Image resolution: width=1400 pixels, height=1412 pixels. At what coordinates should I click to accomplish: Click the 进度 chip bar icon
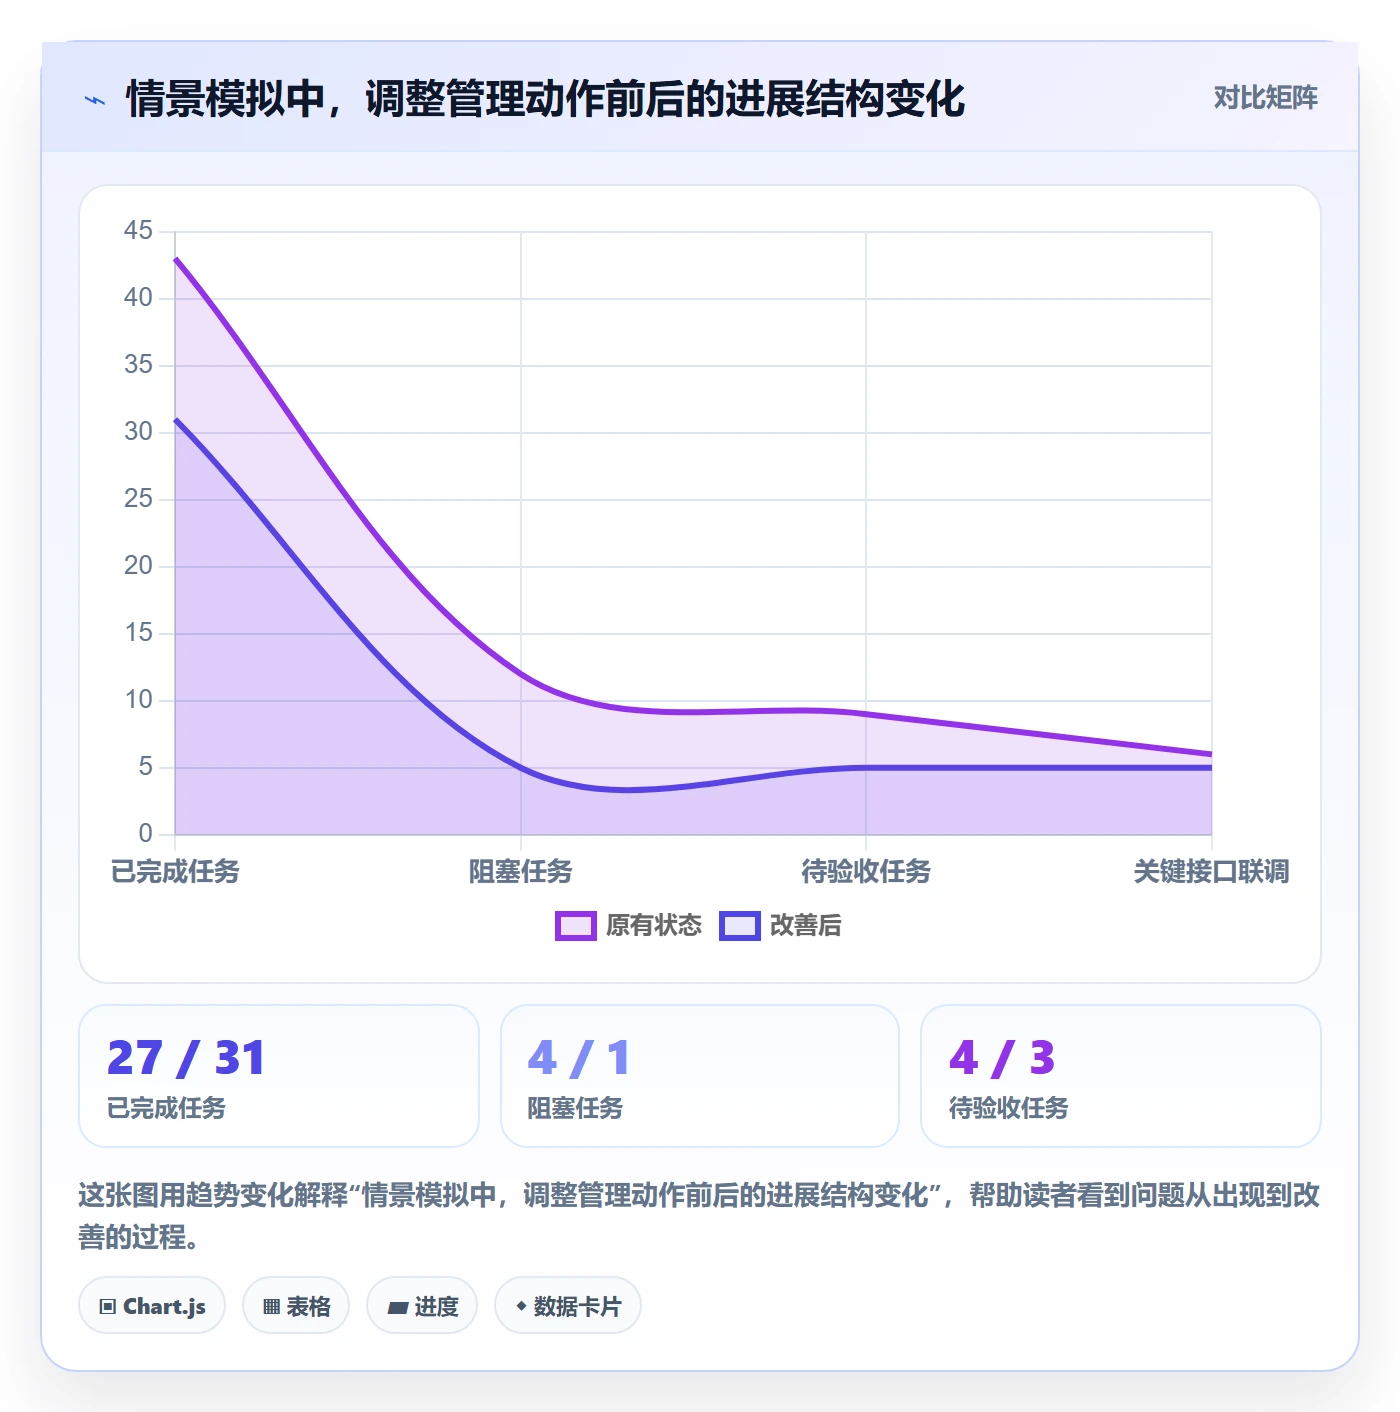[398, 1308]
